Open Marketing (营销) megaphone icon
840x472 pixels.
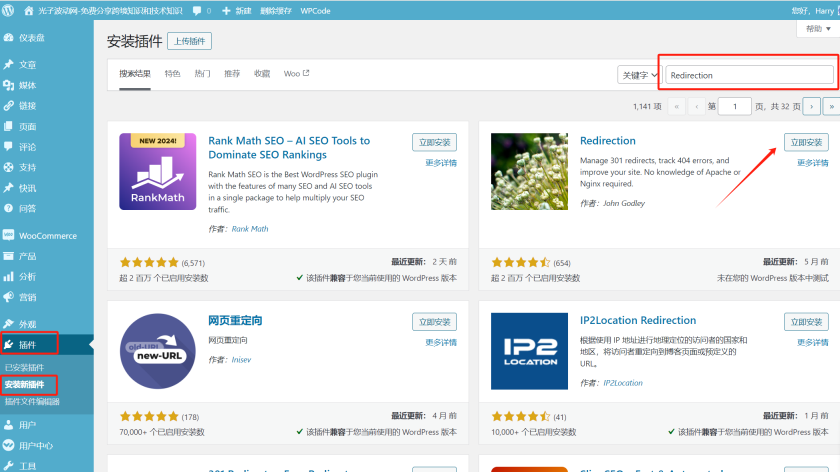pyautogui.click(x=8, y=297)
